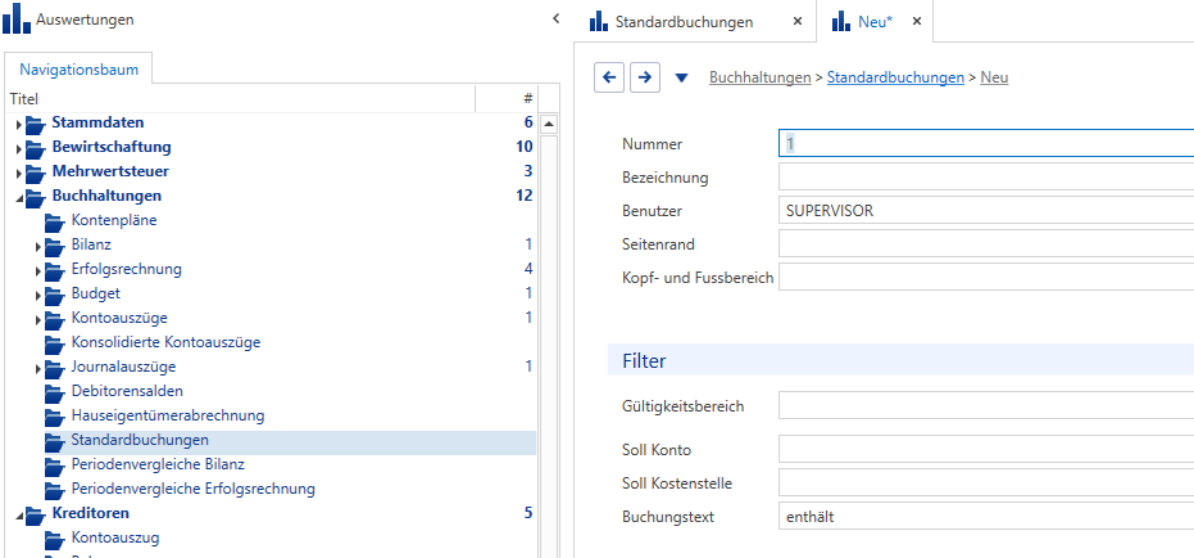Screen dimensions: 1194x558
Task: Open the Standardbuchungen breadcrumb link
Action: click(896, 77)
